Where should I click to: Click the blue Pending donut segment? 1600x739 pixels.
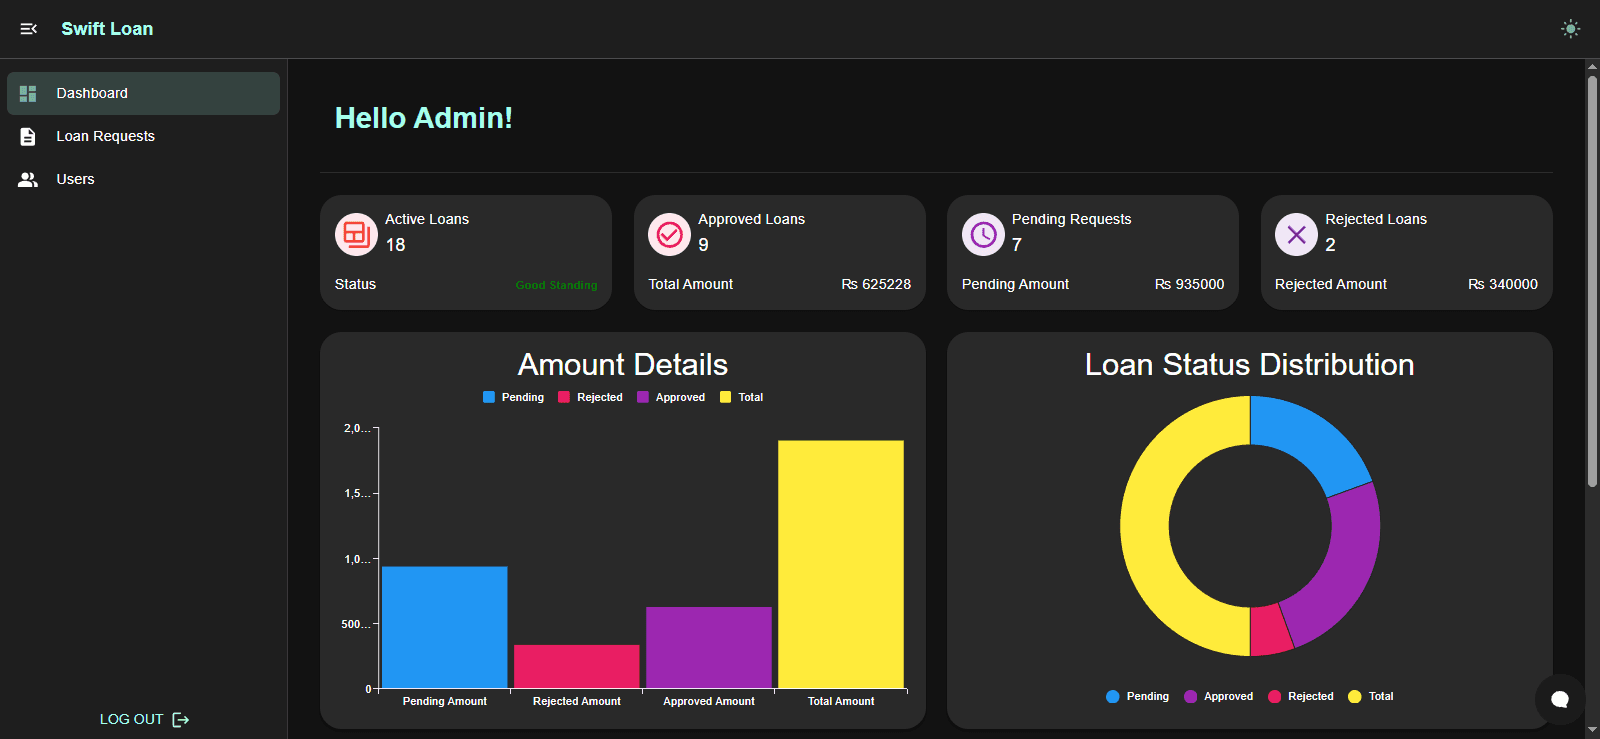[1310, 440]
